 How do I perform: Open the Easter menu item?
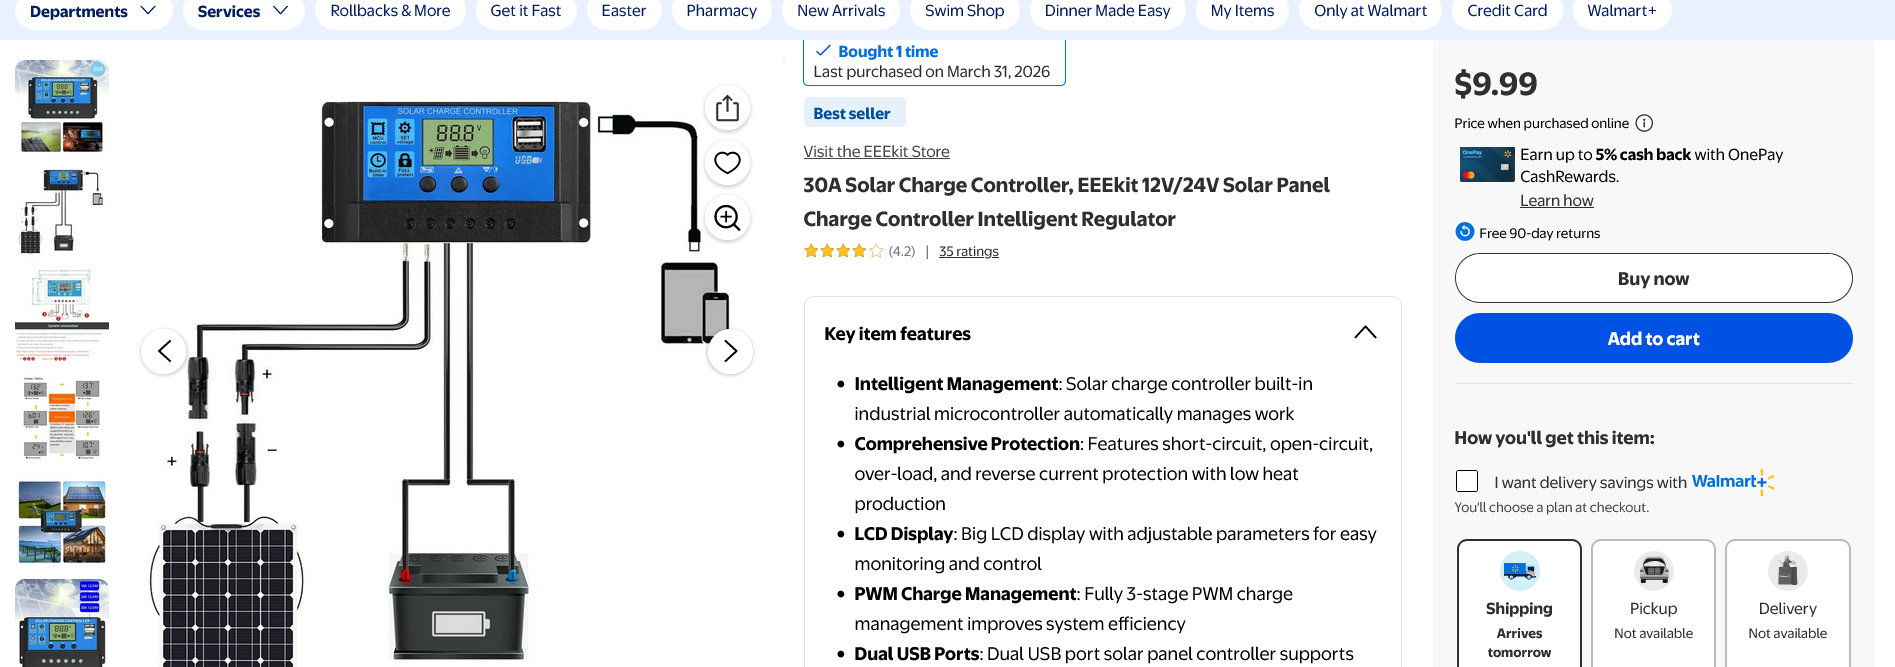coord(624,11)
